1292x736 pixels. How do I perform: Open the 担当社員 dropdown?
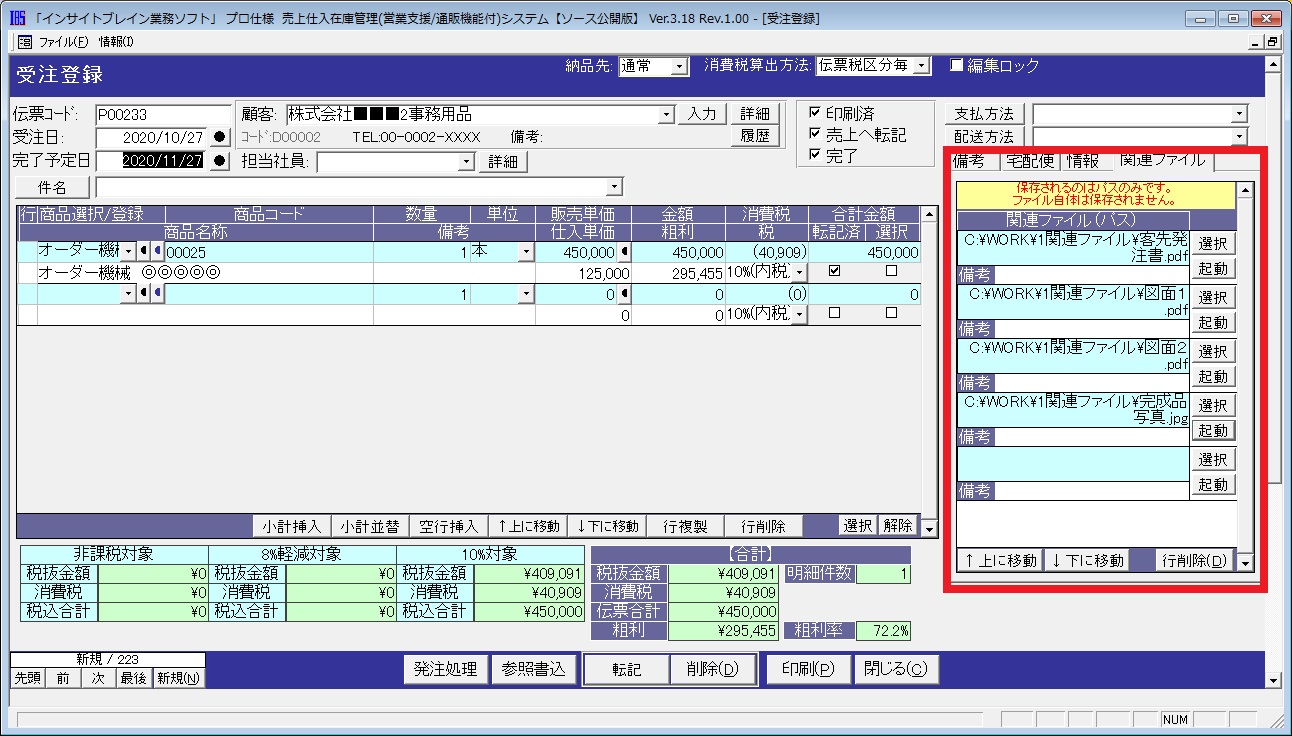tap(466, 162)
